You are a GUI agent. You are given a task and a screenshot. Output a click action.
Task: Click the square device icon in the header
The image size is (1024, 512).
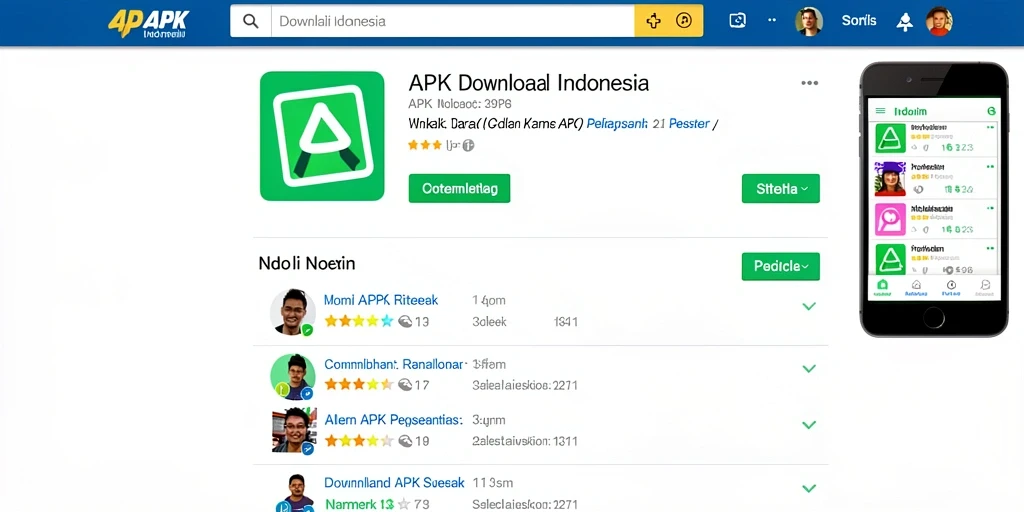[x=737, y=21]
